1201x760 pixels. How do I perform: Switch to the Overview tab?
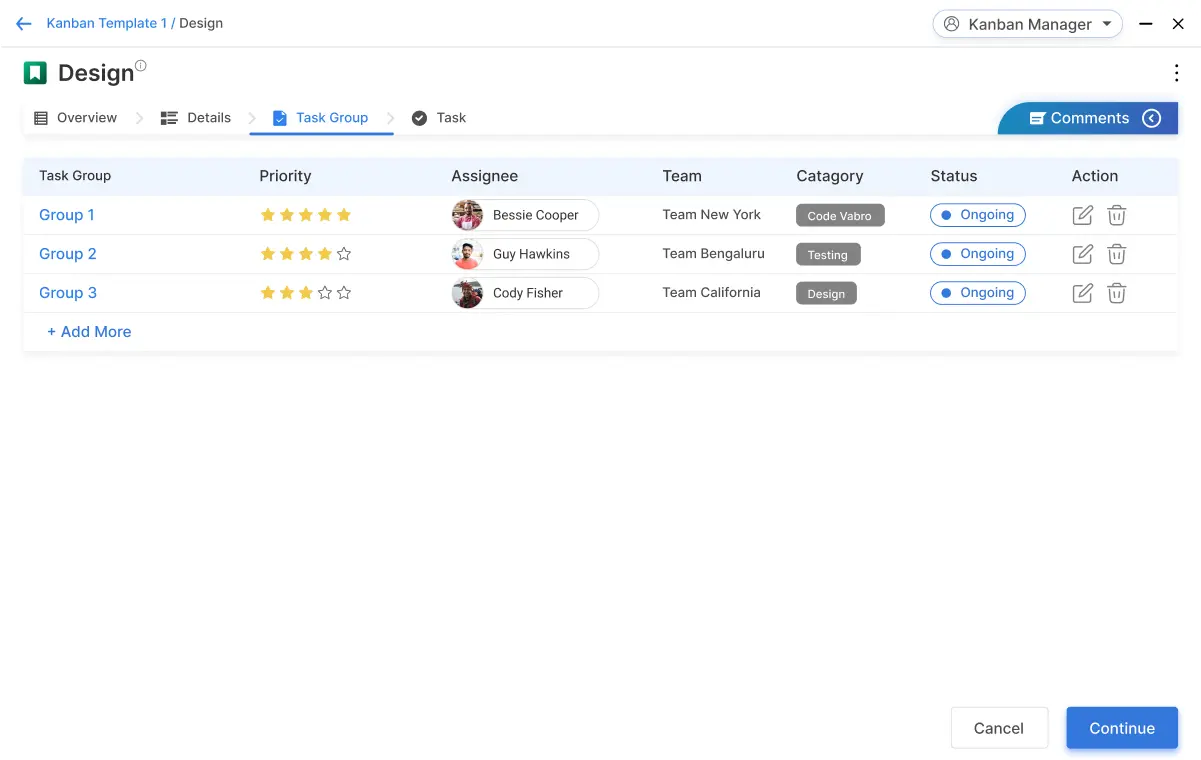76,118
